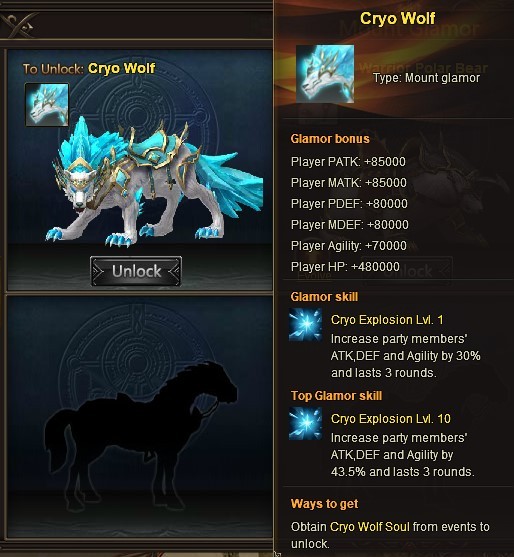
Task: Click the Player HP +480000 bonus line
Action: coord(345,266)
